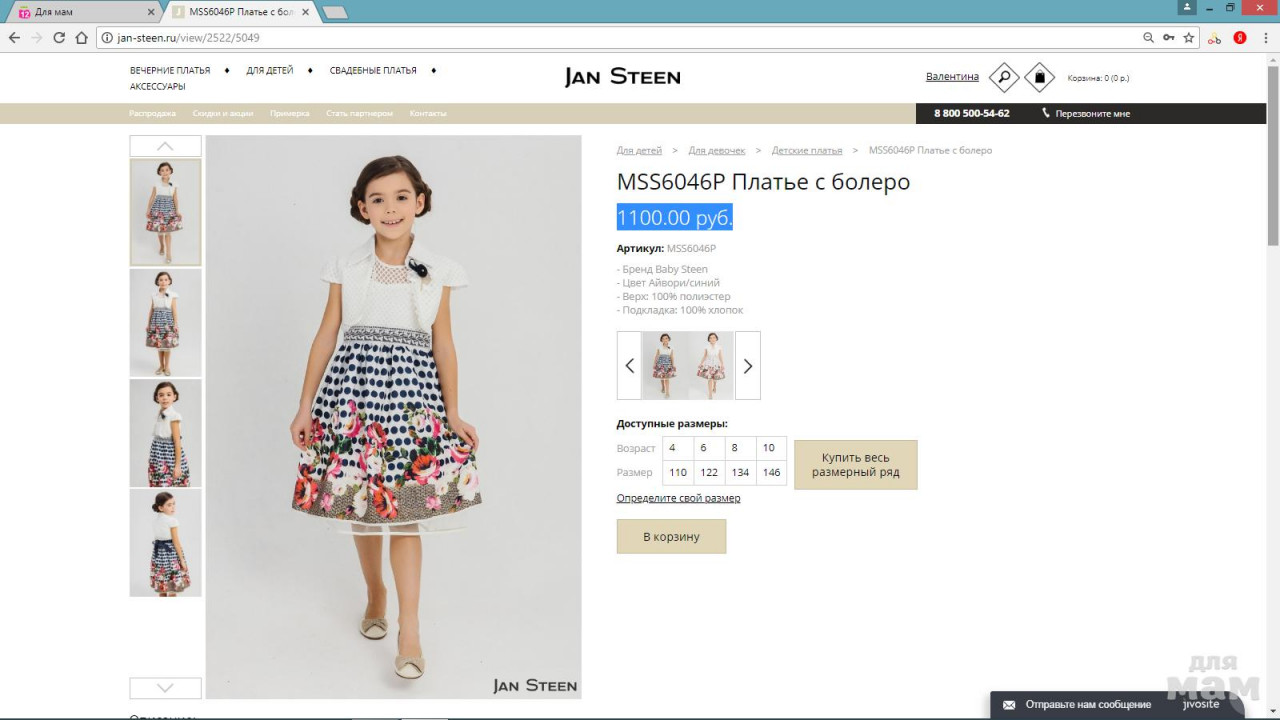Click the browser back arrow
Image resolution: width=1280 pixels, height=720 pixels.
click(x=14, y=38)
